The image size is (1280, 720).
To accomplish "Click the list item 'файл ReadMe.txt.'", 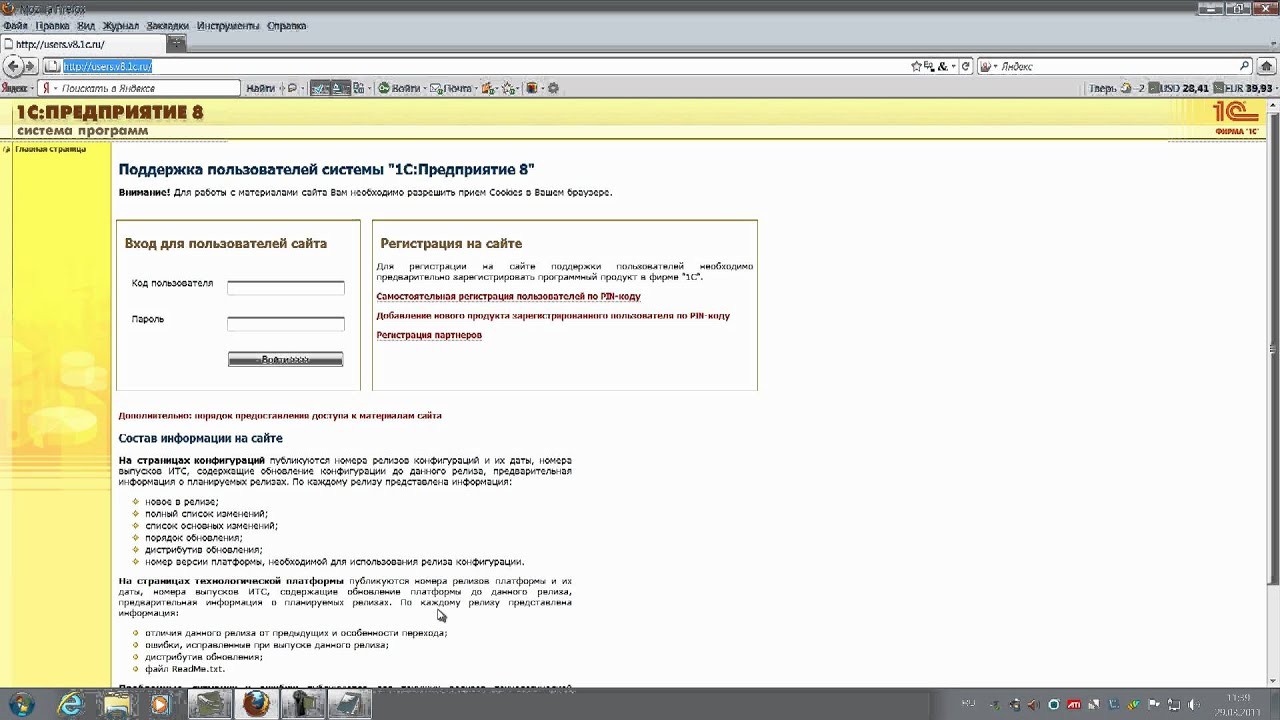I will 185,669.
